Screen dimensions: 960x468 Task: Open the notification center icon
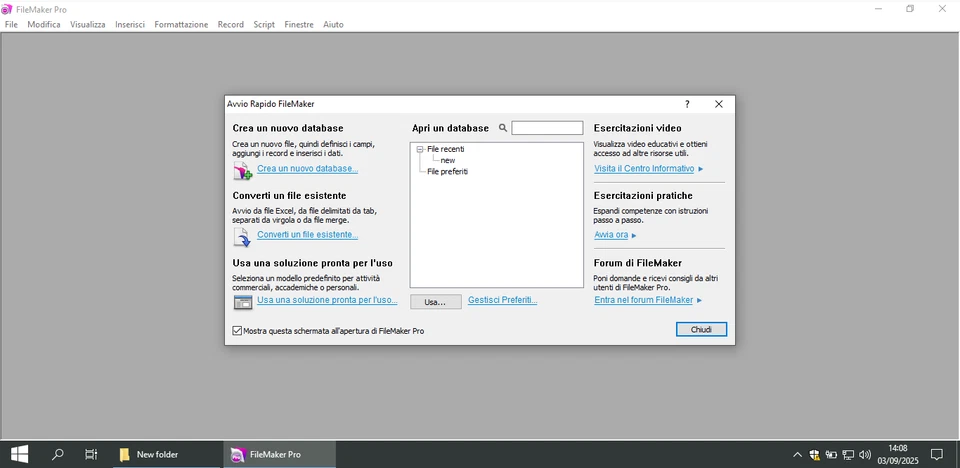coord(936,454)
